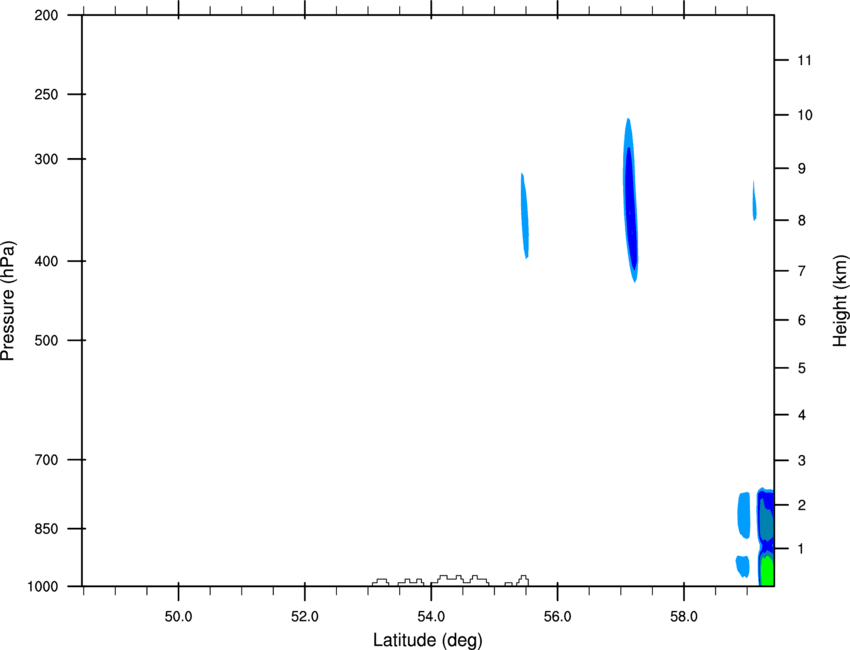Screen dimensions: 850x650
Task: Click the 'Latitude (deg)' axis title
Action: [x=427, y=640]
